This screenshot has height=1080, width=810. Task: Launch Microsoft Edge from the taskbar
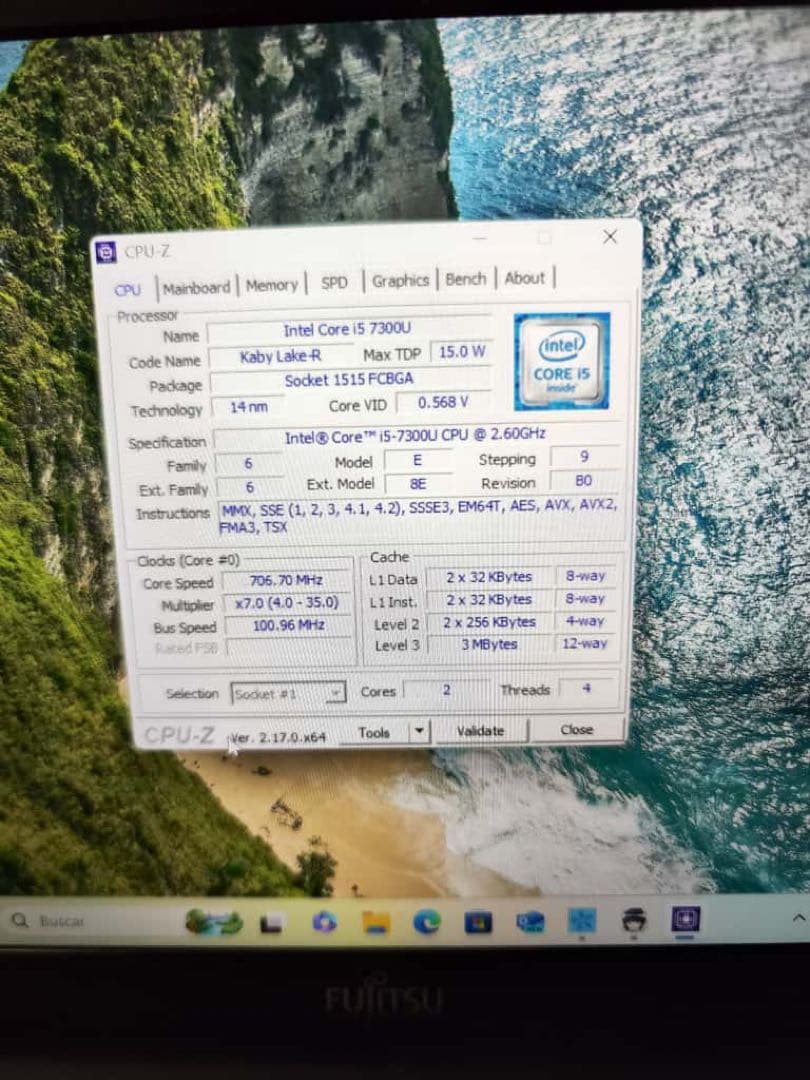(x=427, y=922)
